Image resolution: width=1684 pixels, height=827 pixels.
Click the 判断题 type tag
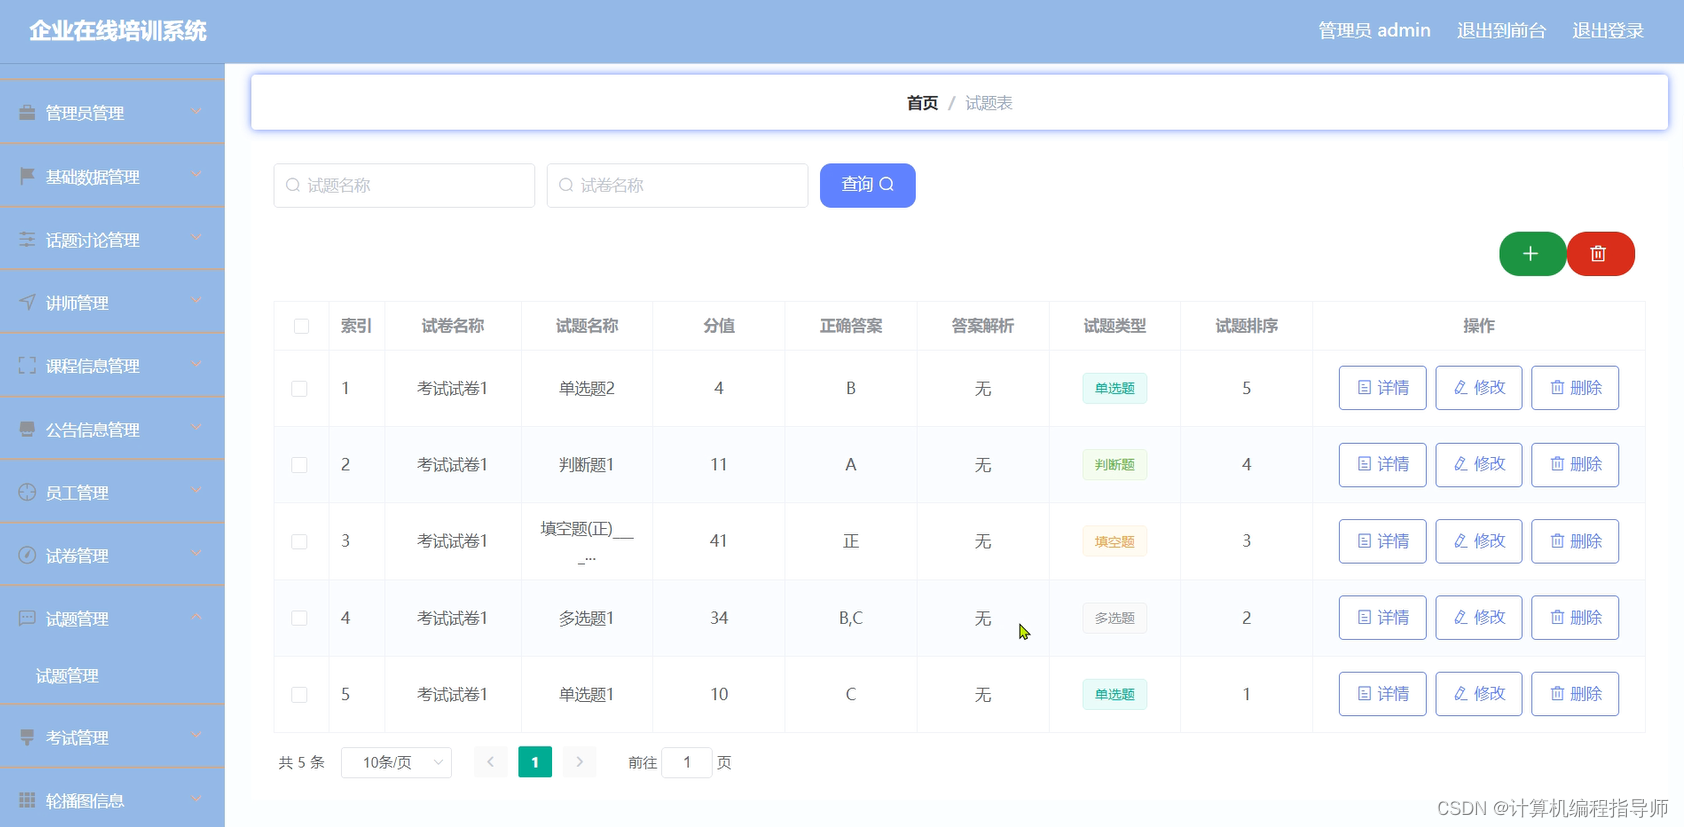pyautogui.click(x=1114, y=465)
